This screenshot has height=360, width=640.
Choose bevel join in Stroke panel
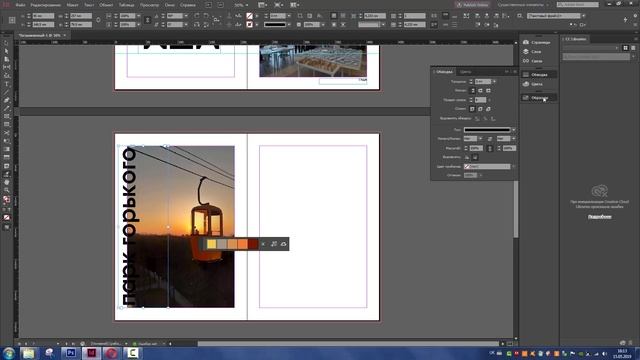coord(489,109)
